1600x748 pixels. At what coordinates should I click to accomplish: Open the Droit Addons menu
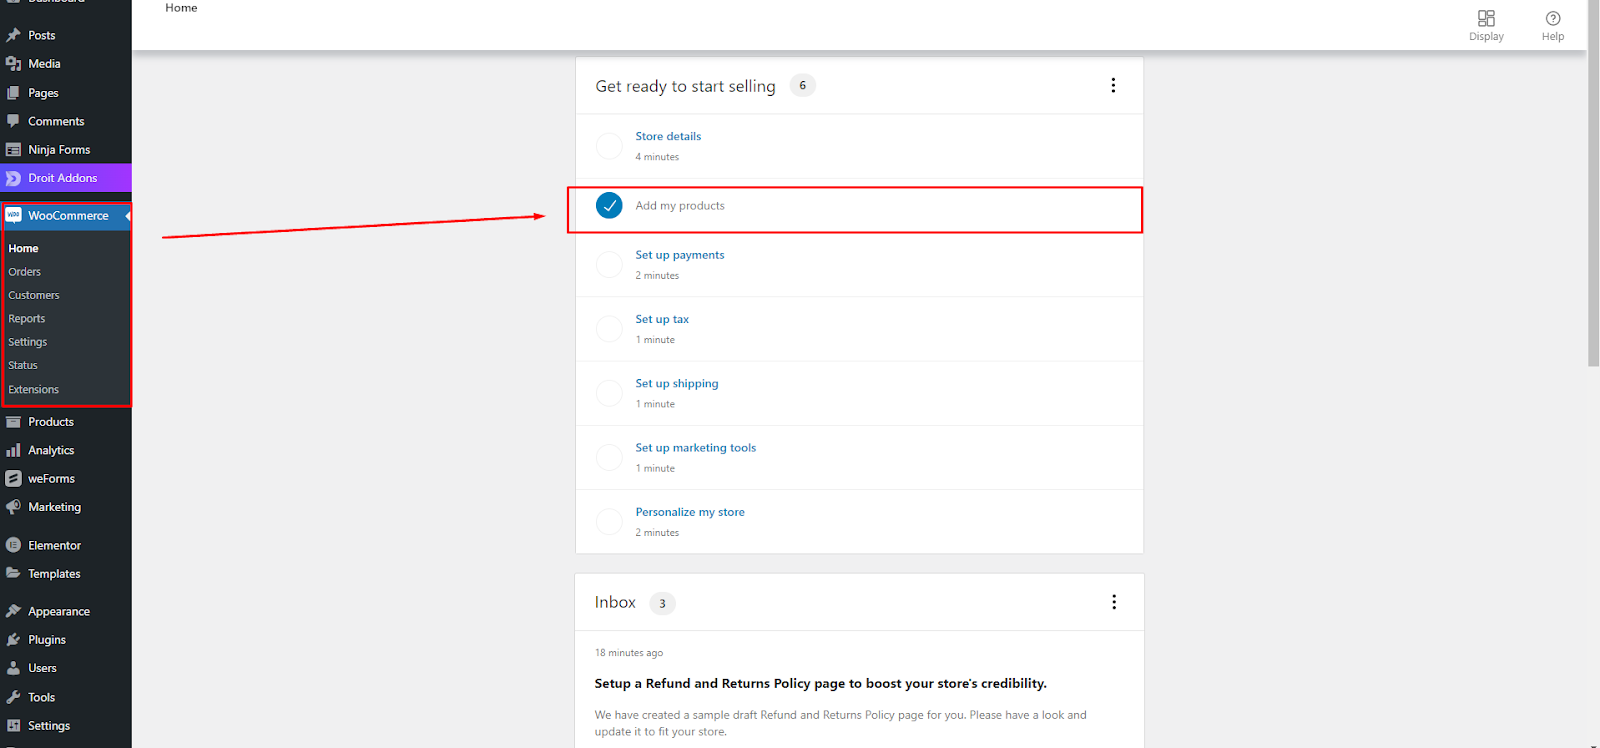point(65,178)
